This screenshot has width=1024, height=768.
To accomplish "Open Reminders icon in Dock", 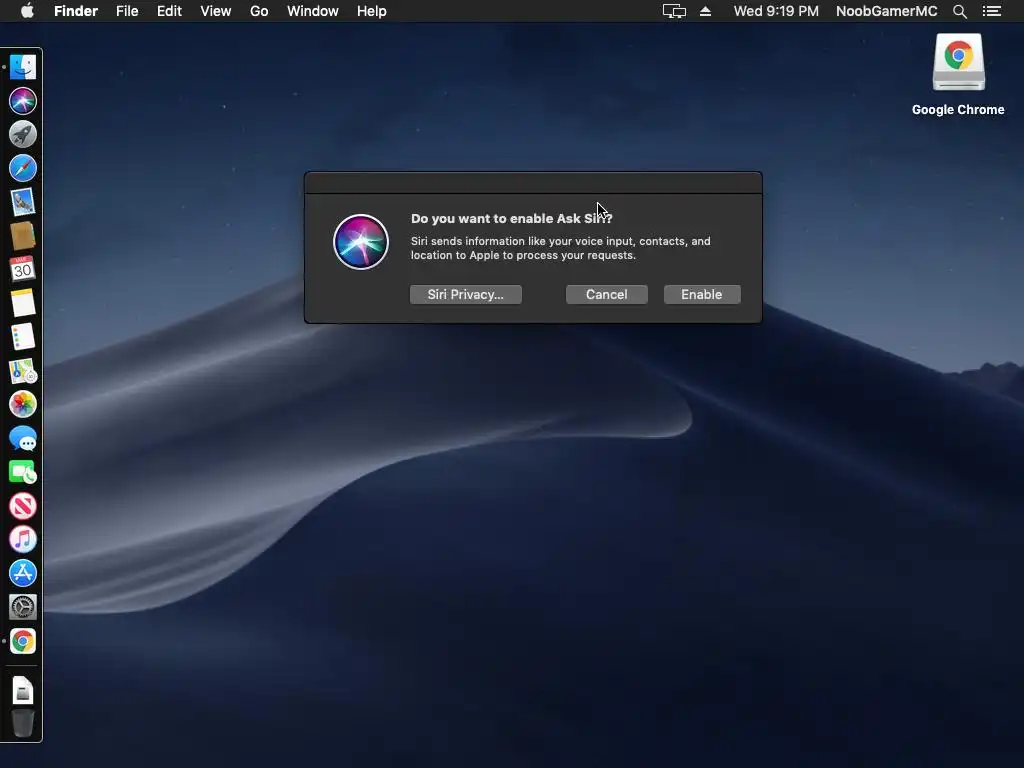I will pyautogui.click(x=23, y=337).
